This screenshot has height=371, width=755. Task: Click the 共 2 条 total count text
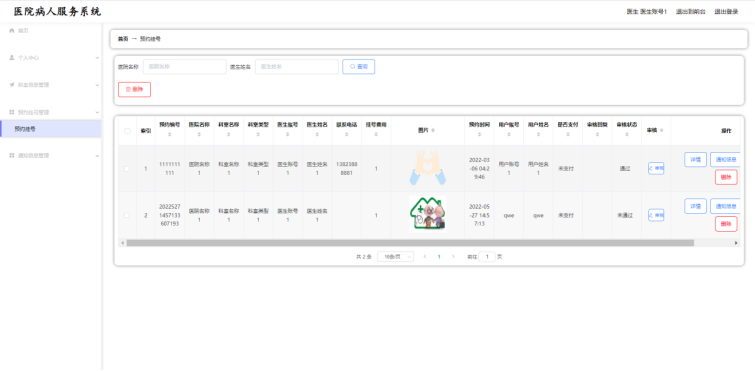point(364,257)
